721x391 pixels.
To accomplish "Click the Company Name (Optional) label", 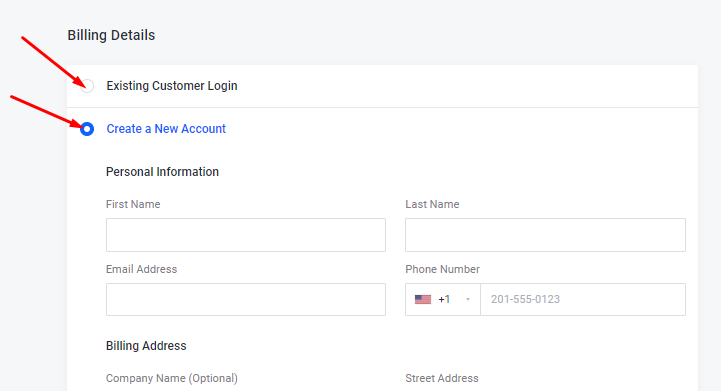I will 172,378.
